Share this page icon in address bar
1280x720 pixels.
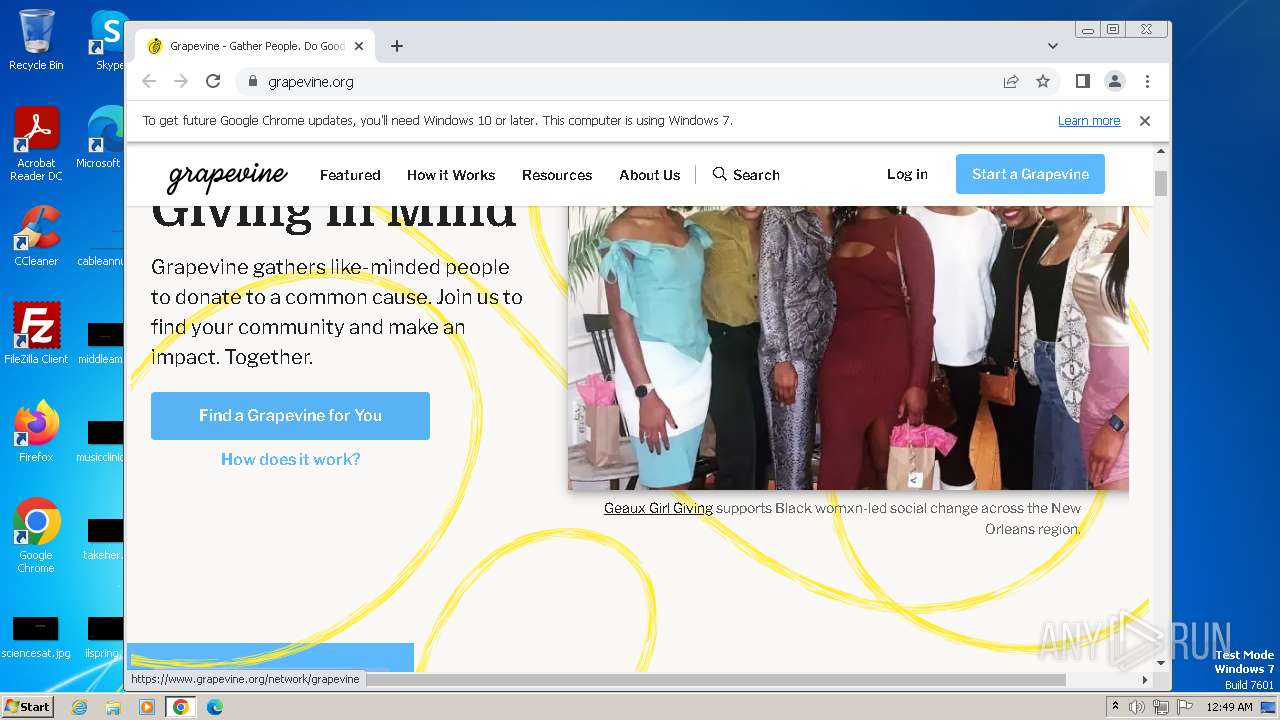pos(1011,82)
